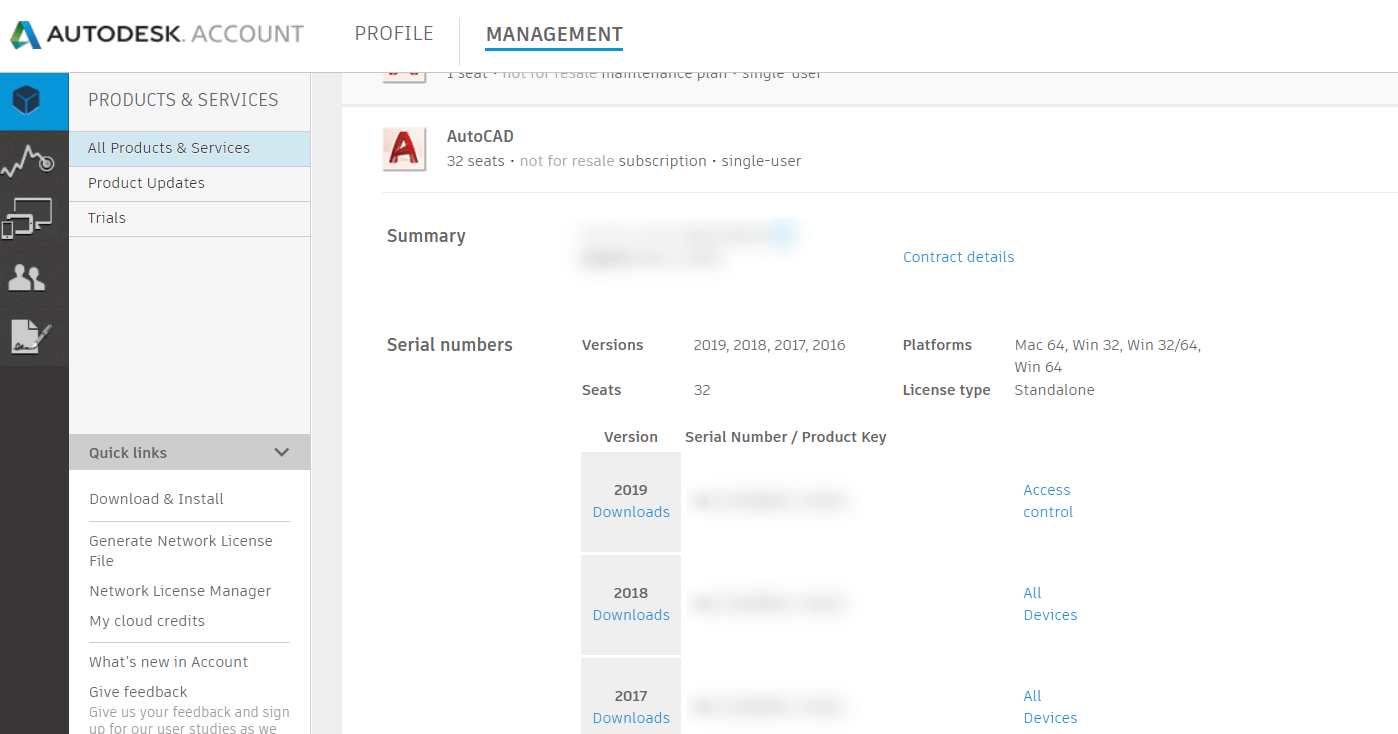Viewport: 1398px width, 734px height.
Task: Click the AutoCAD product icon
Action: (405, 148)
